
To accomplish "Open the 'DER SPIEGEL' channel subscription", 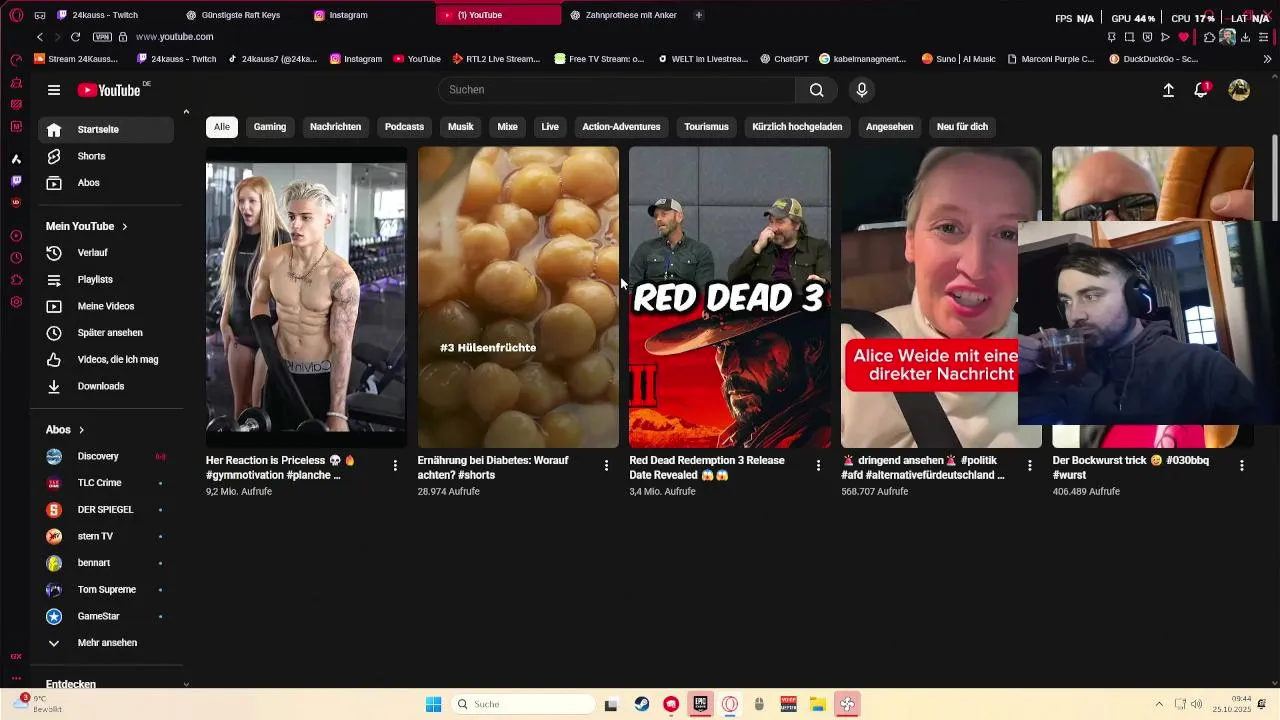I will point(106,510).
